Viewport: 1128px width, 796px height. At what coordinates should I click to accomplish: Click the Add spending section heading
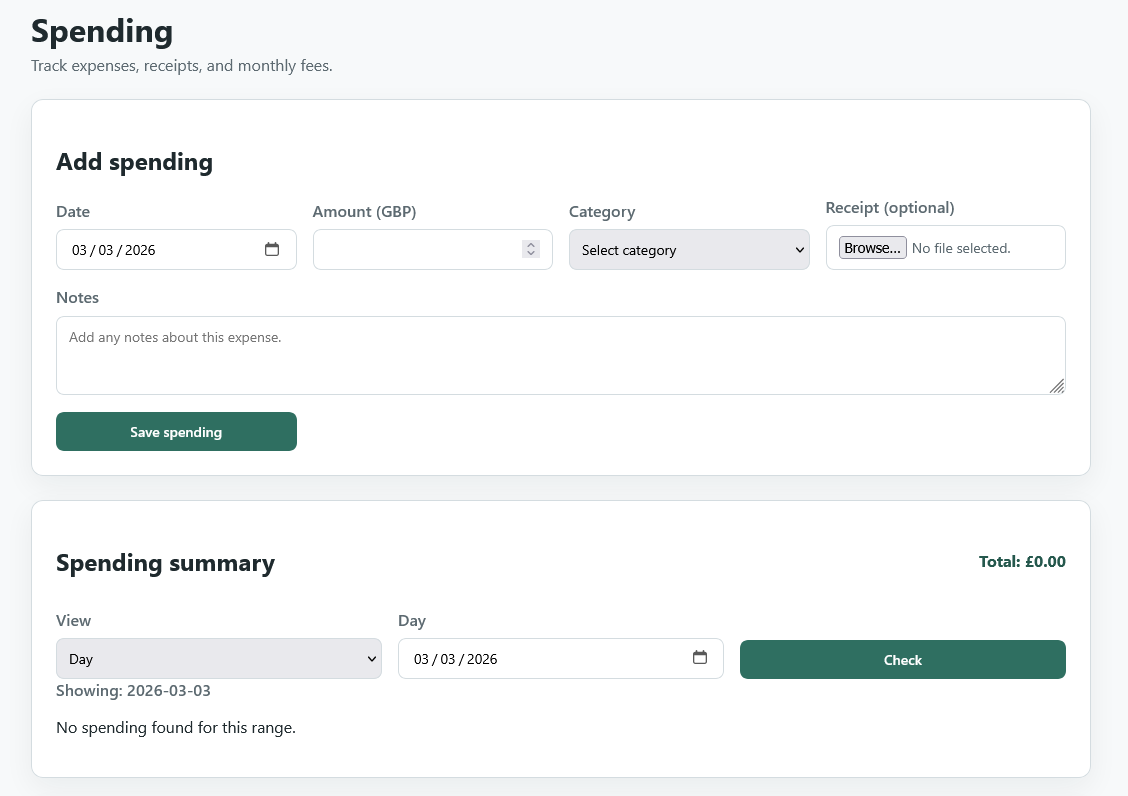(x=134, y=162)
